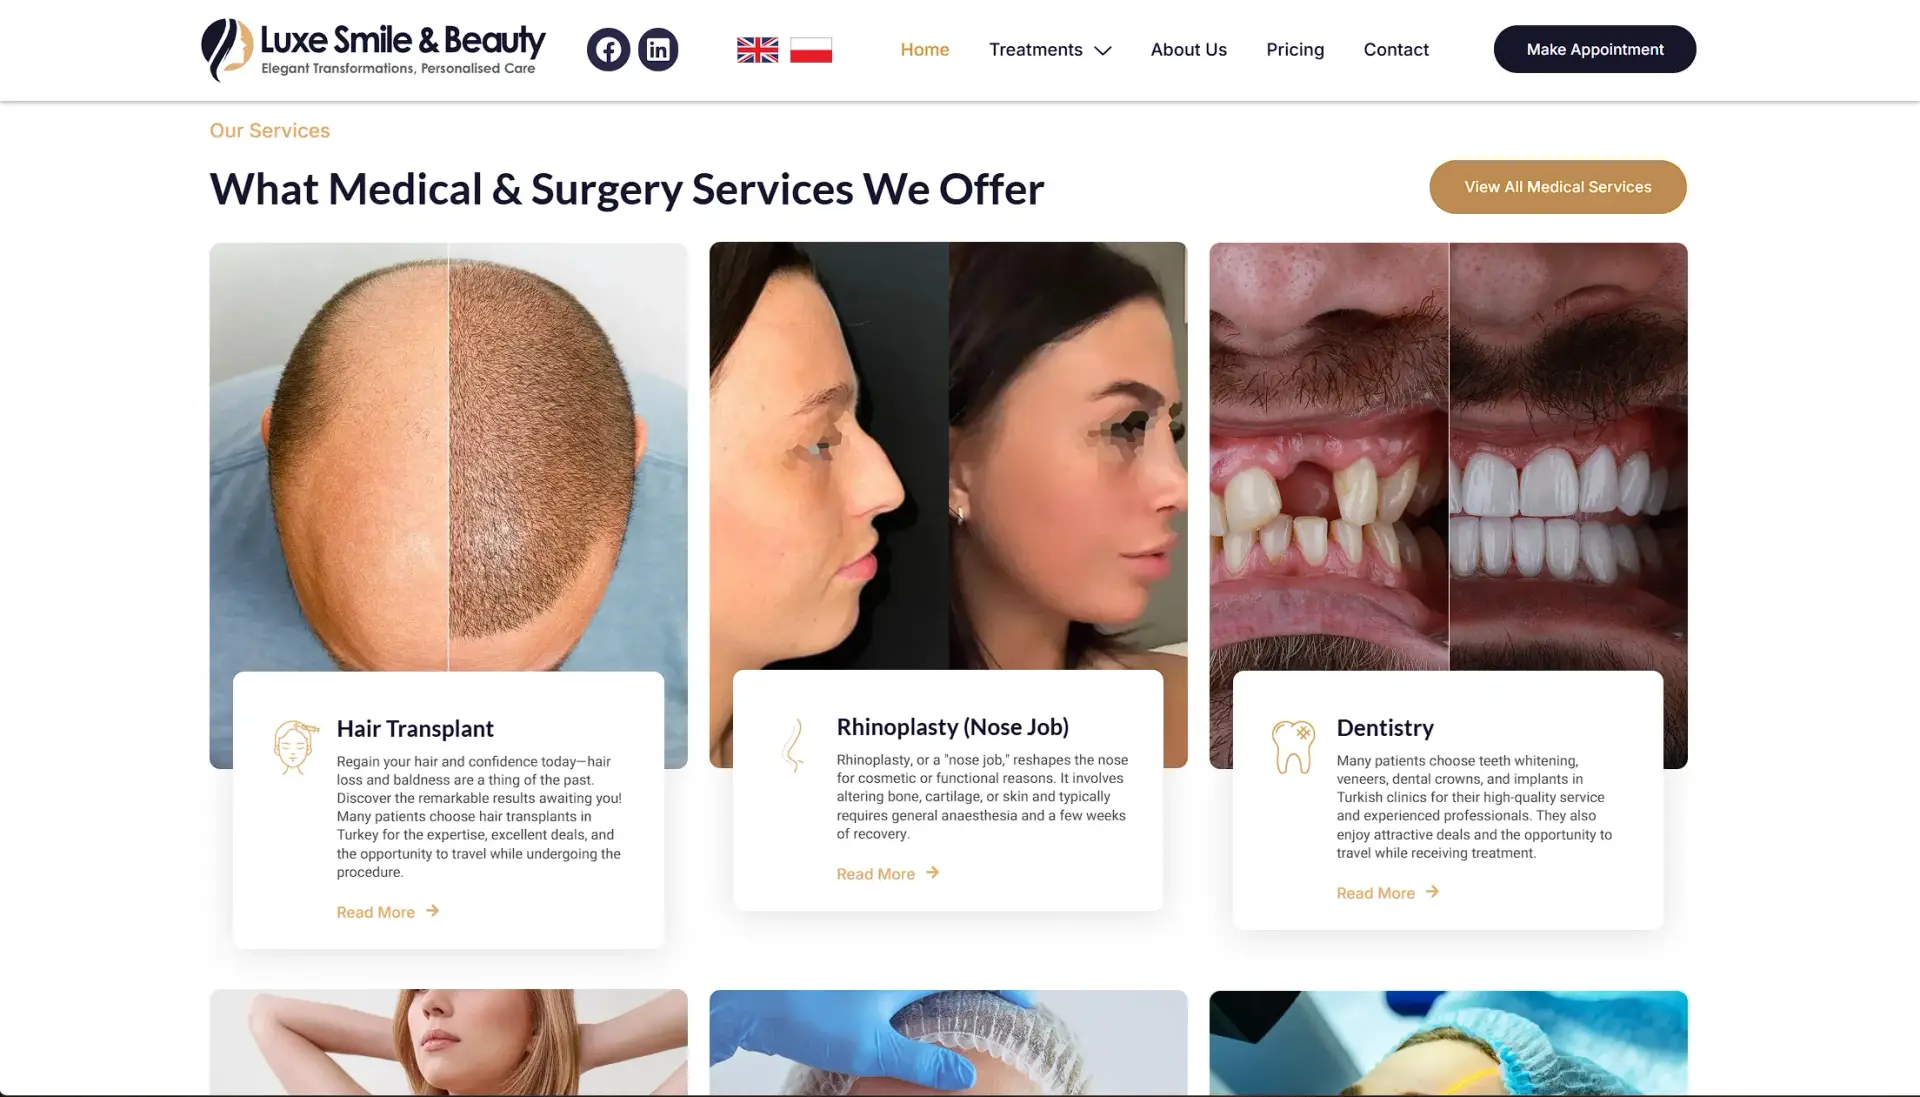Open the Treatments menu item
Screen dimensions: 1920x1097
1036,50
